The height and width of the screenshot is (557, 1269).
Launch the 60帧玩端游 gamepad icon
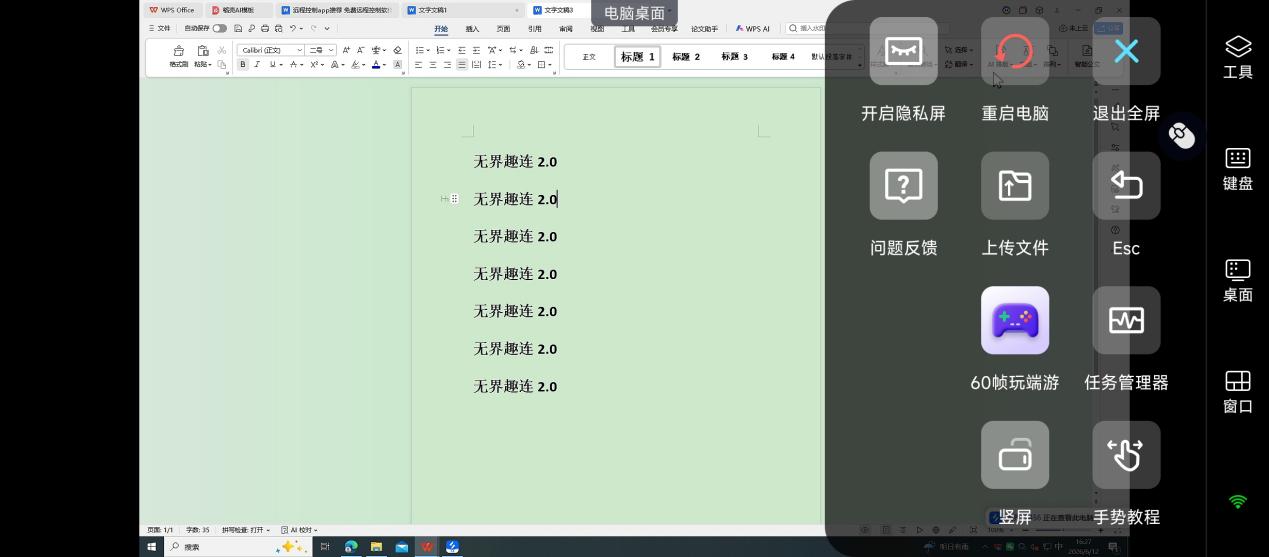pos(1015,320)
